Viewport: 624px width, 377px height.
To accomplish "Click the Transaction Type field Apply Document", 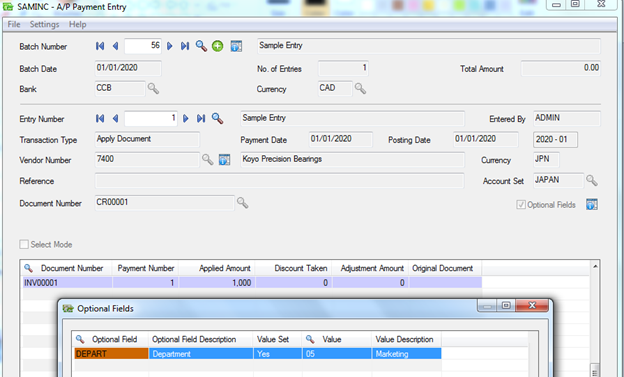I will pyautogui.click(x=147, y=139).
